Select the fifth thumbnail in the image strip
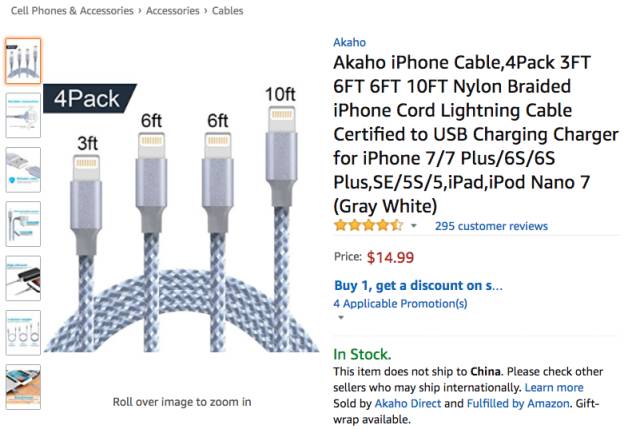Image resolution: width=640 pixels, height=429 pixels. 23,277
